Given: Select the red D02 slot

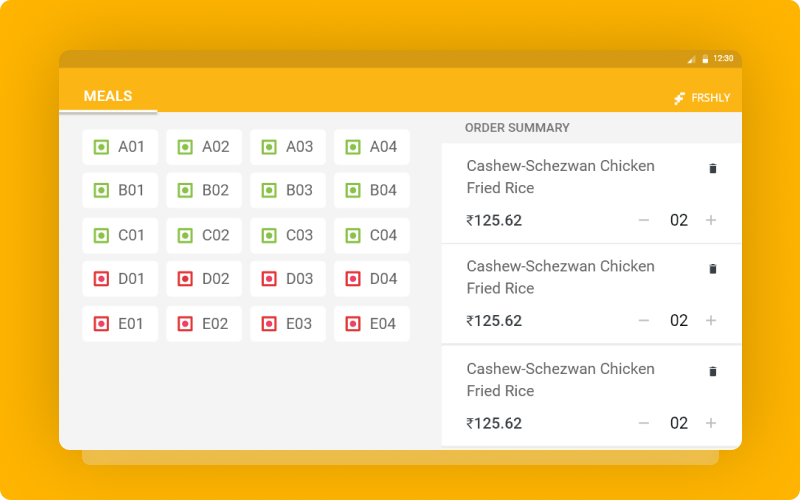Looking at the screenshot, I should tap(204, 279).
